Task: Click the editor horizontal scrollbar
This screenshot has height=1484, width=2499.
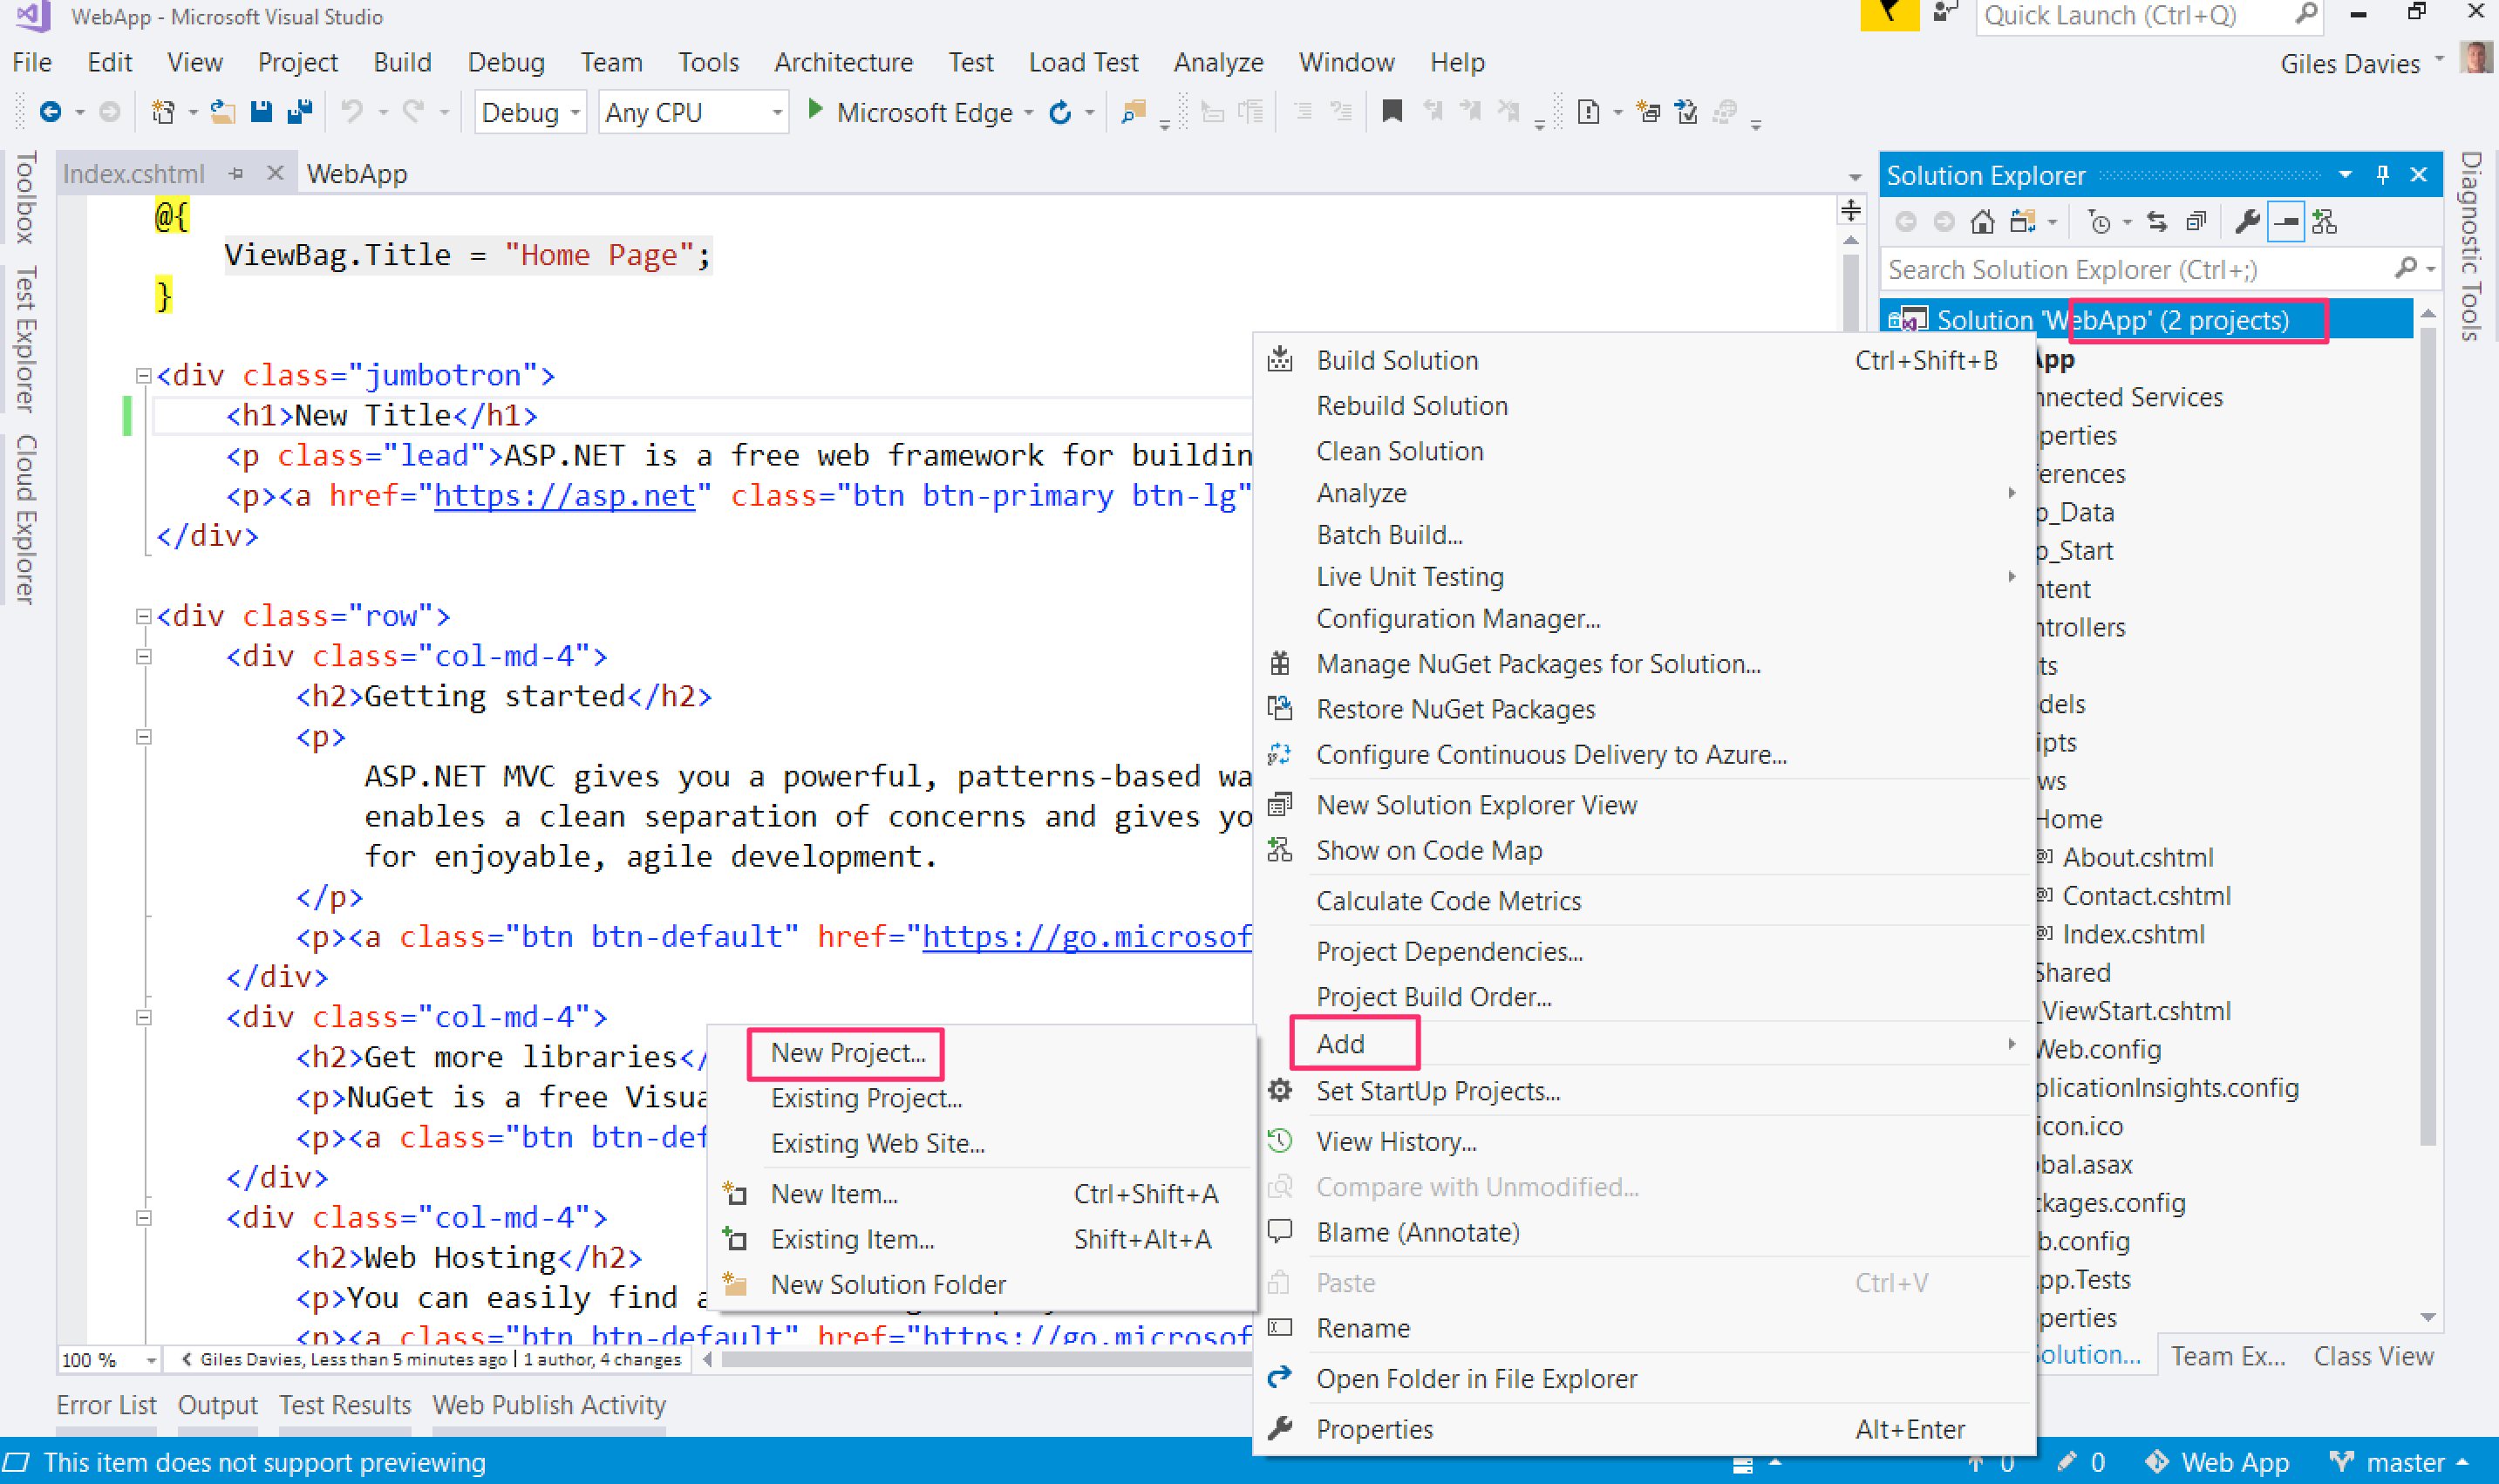Action: [x=980, y=1359]
